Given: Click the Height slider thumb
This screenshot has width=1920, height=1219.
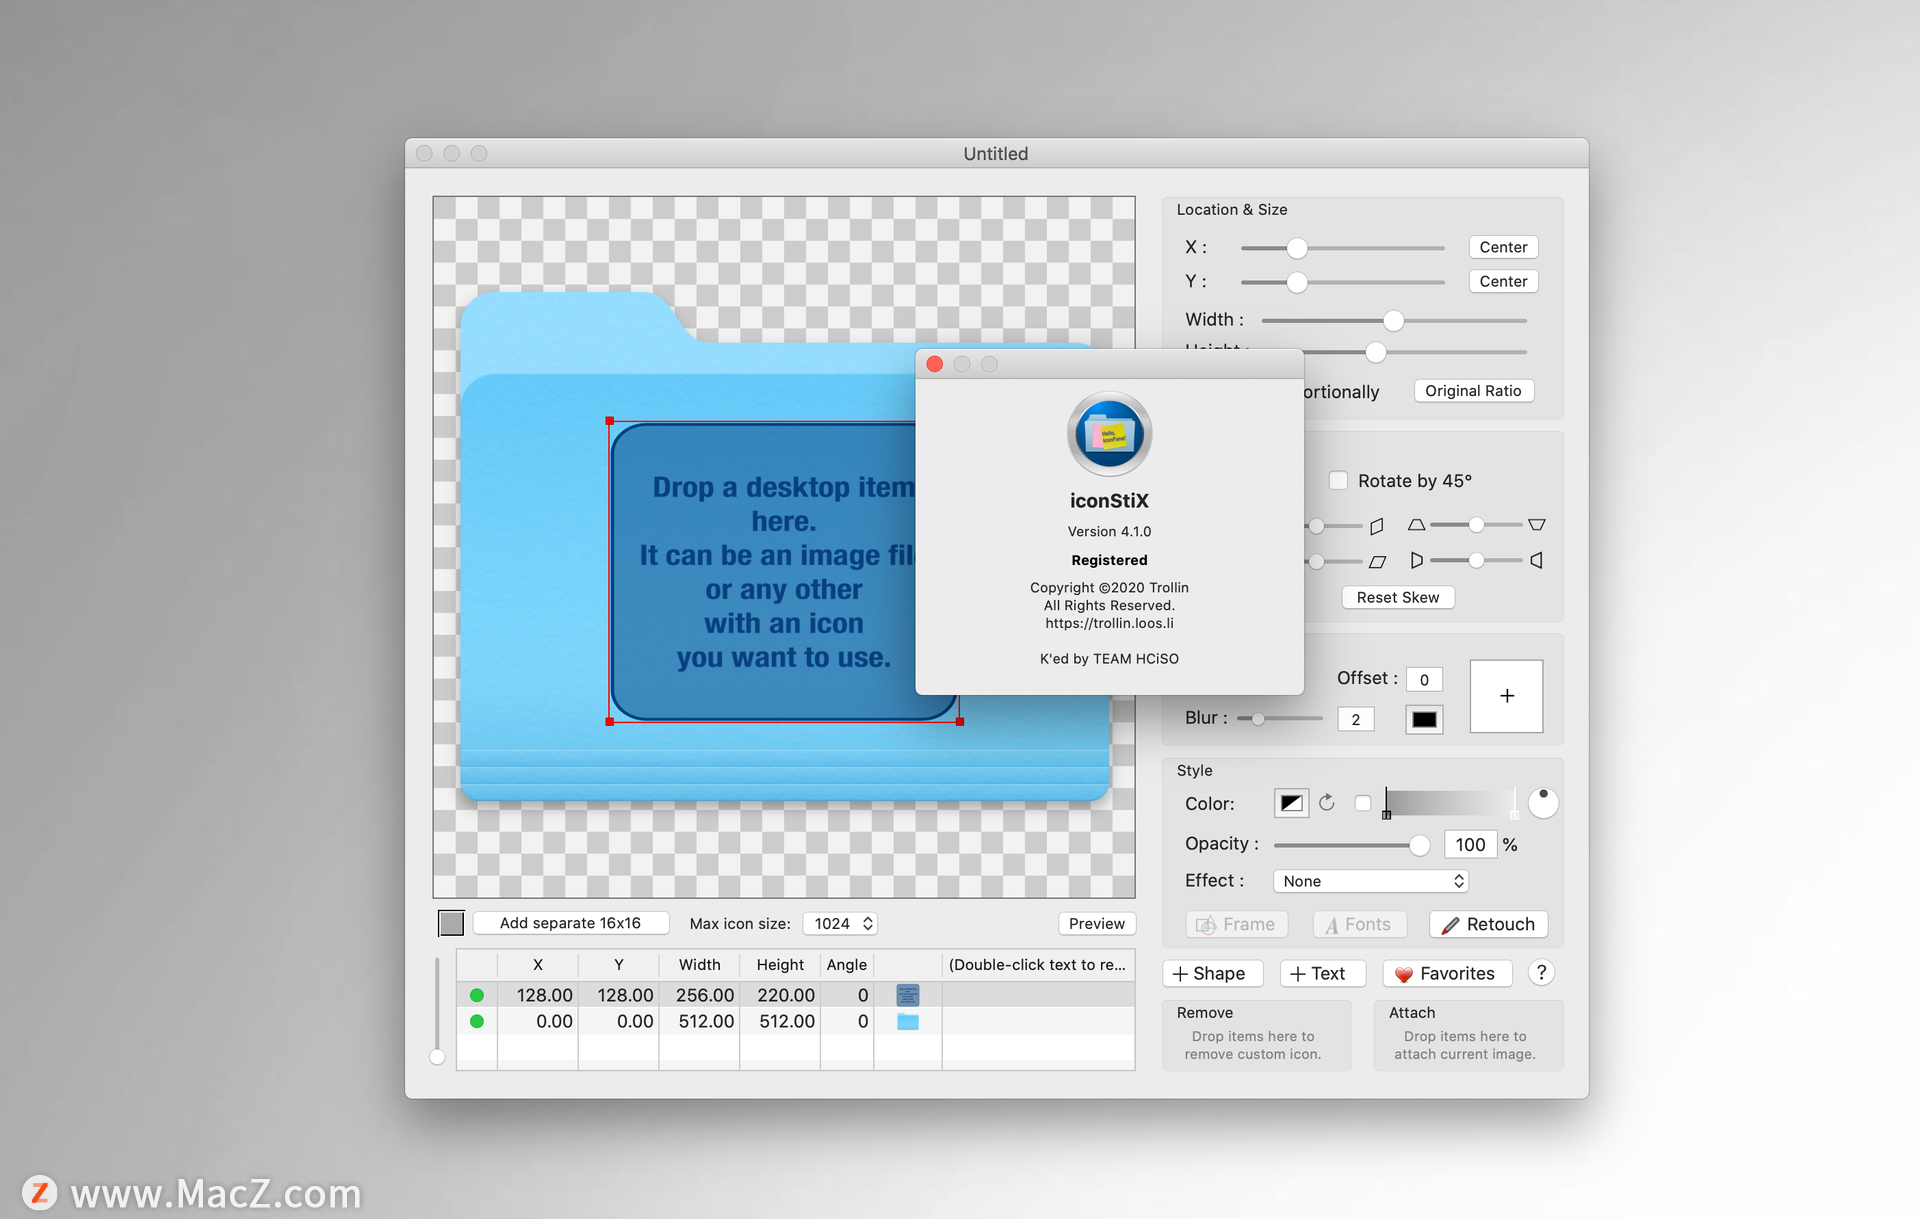Looking at the screenshot, I should point(1376,352).
